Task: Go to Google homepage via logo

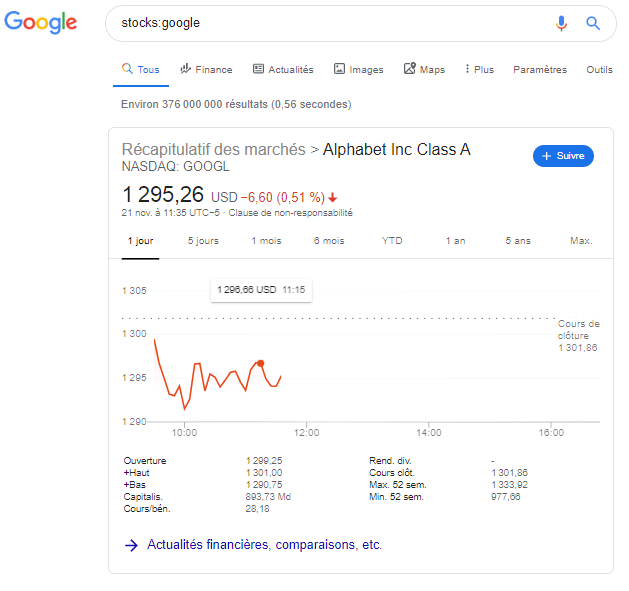Action: [x=41, y=22]
